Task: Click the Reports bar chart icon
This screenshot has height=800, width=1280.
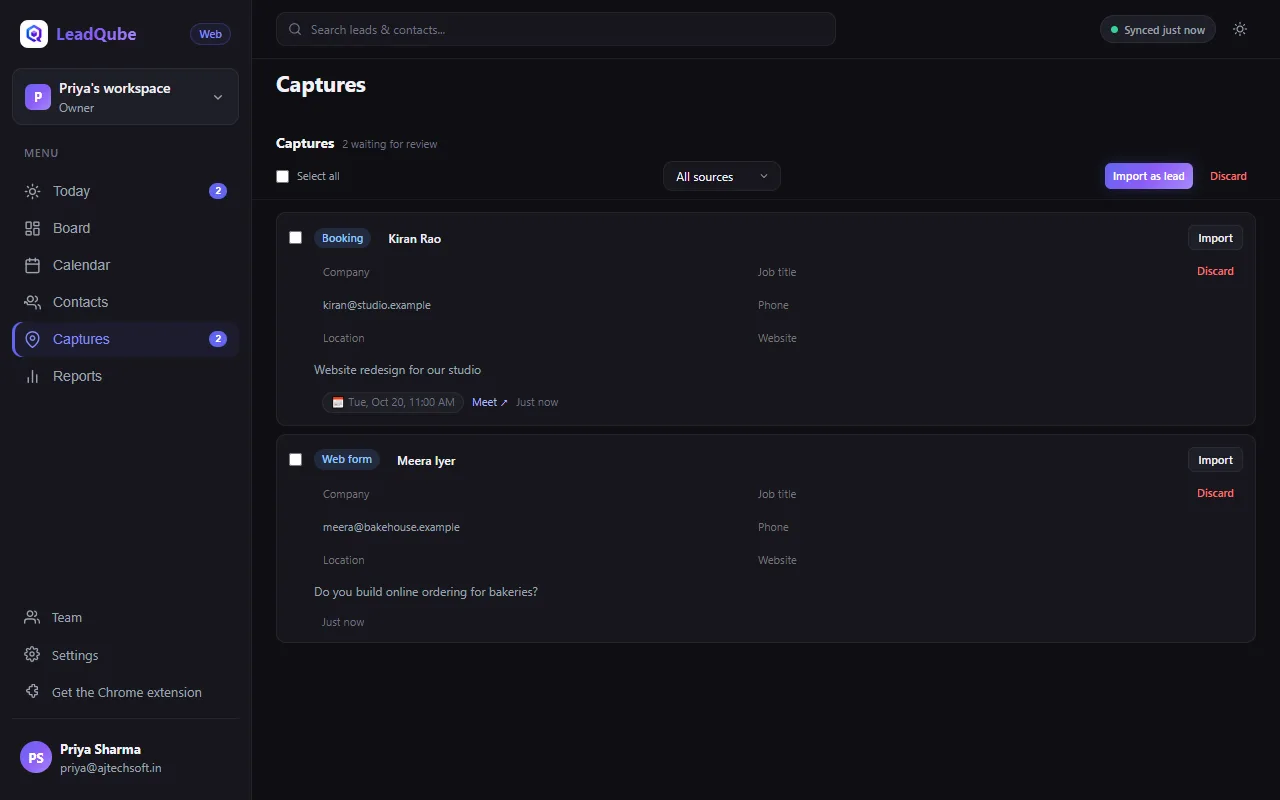Action: pyautogui.click(x=33, y=376)
